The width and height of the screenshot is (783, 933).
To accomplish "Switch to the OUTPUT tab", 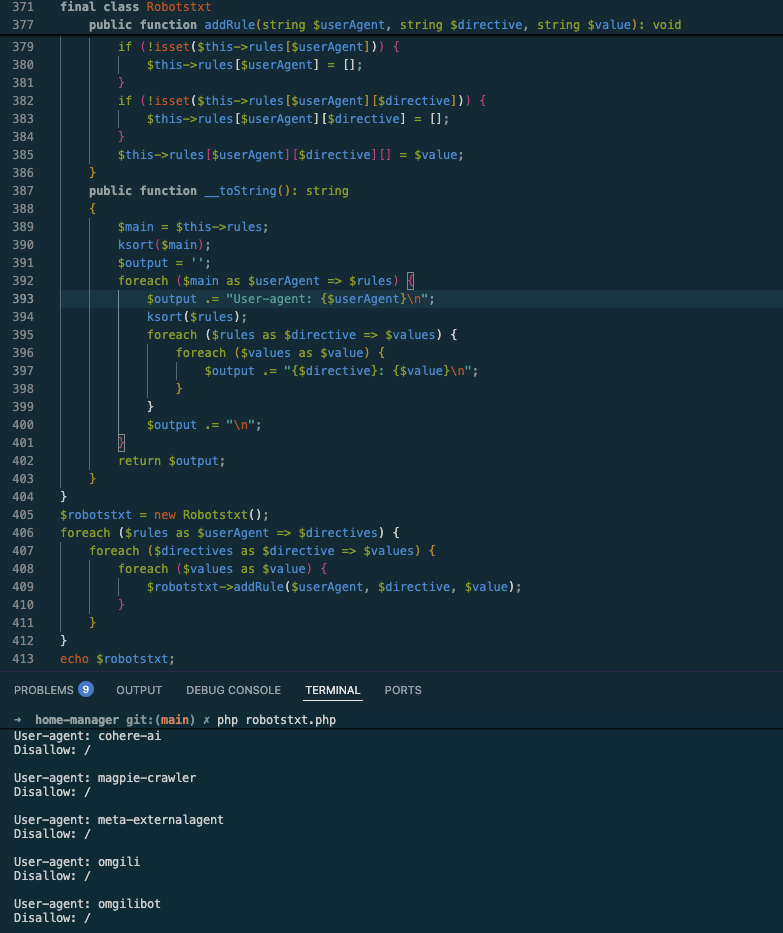I will pyautogui.click(x=139, y=690).
